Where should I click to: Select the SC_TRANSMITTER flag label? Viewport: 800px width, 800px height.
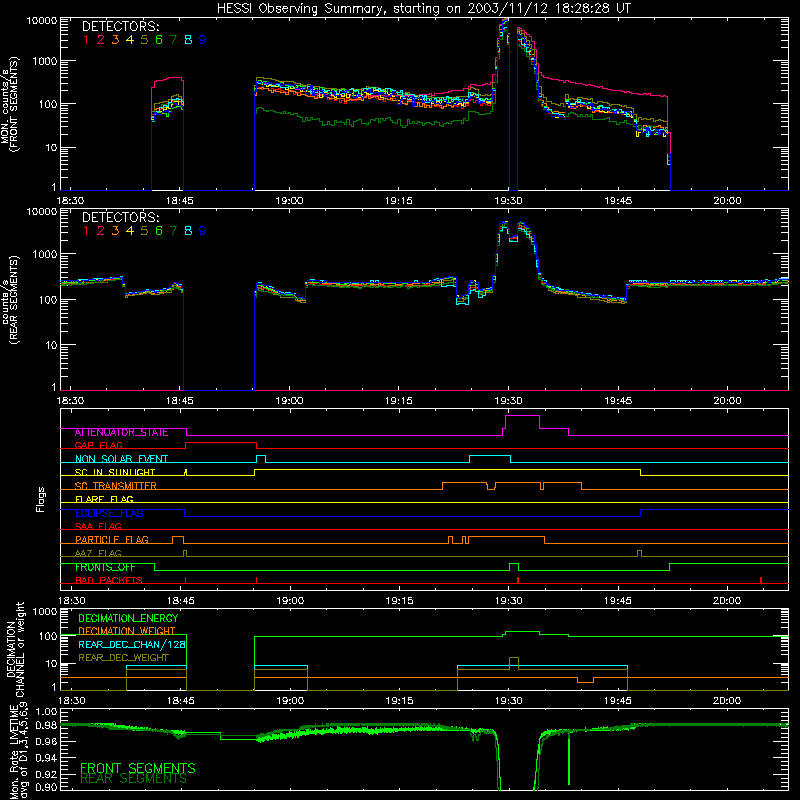(x=115, y=486)
